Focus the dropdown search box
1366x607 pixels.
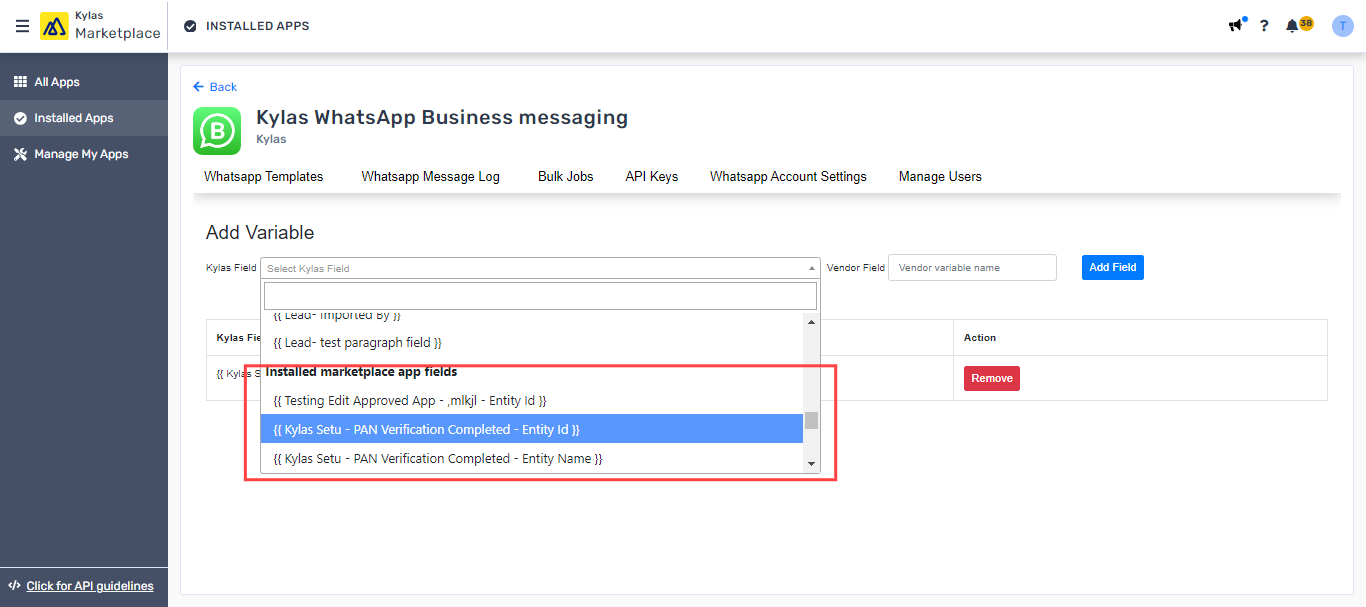click(x=540, y=296)
